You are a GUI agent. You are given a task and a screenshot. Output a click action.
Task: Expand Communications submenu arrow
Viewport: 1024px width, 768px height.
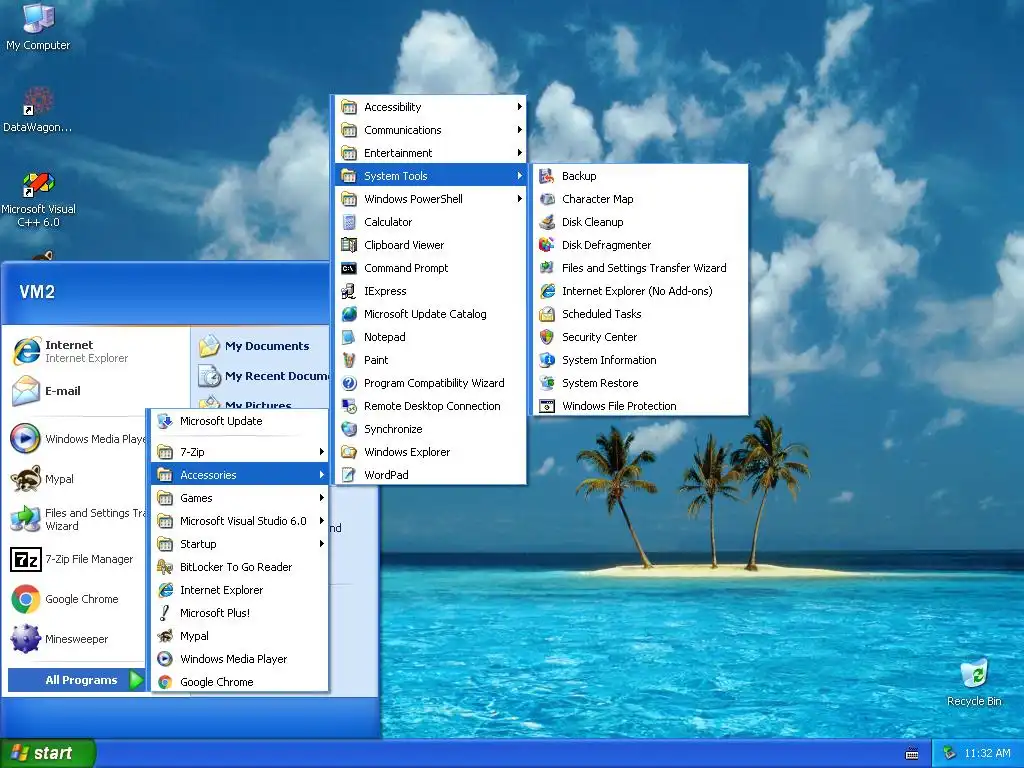click(520, 130)
